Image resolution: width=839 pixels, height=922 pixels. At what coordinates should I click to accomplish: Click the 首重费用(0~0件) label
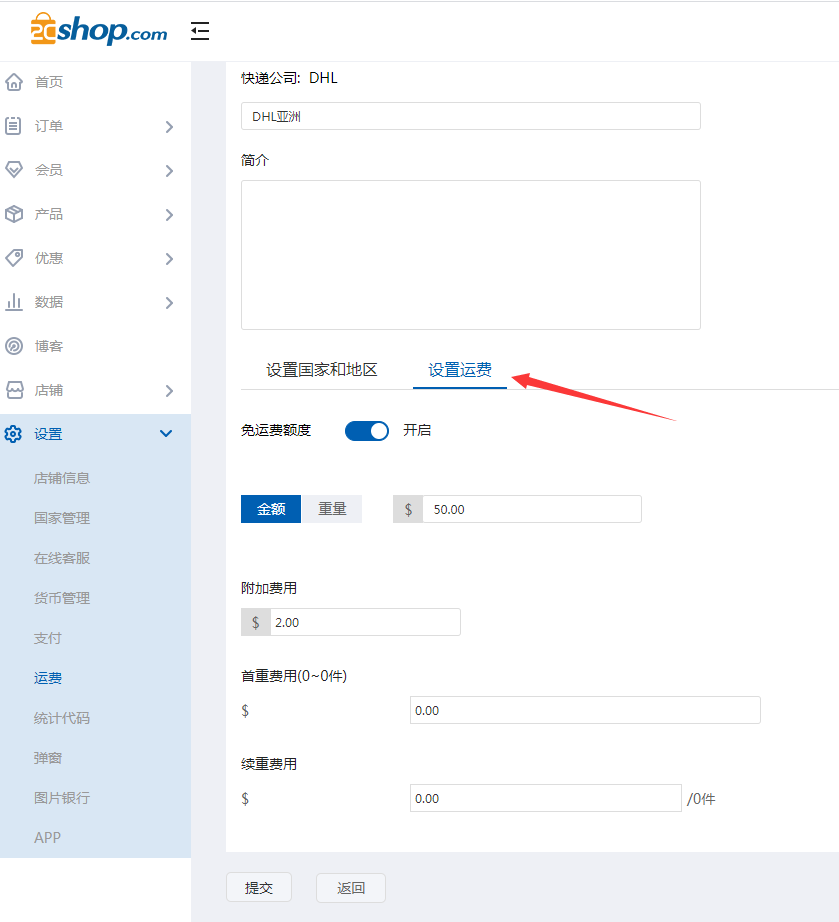tap(294, 676)
